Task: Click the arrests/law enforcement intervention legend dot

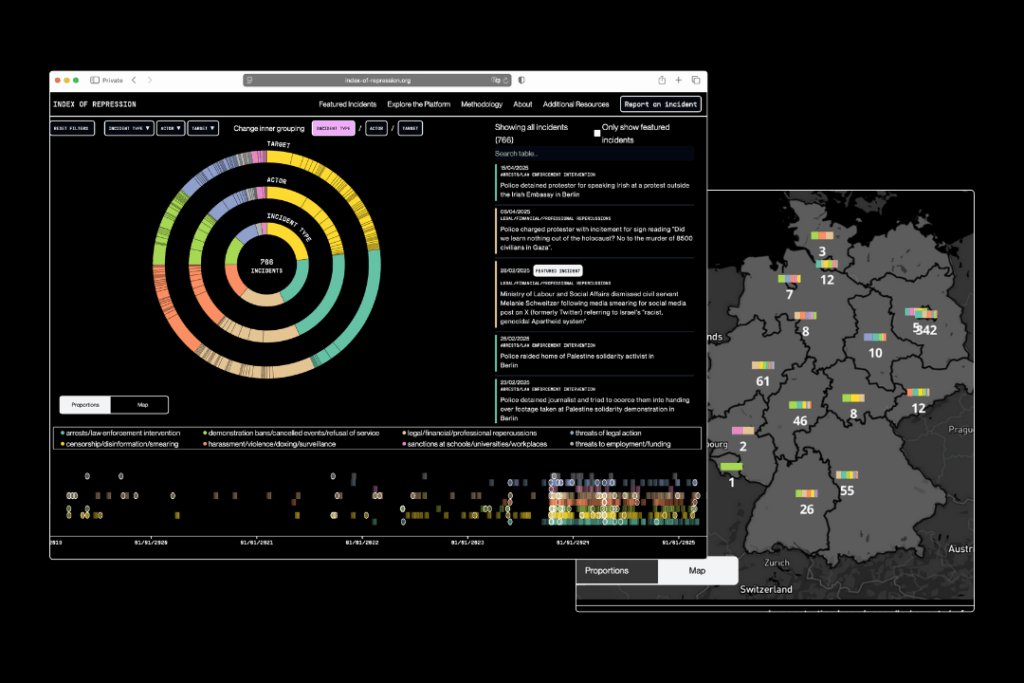Action: (x=62, y=433)
